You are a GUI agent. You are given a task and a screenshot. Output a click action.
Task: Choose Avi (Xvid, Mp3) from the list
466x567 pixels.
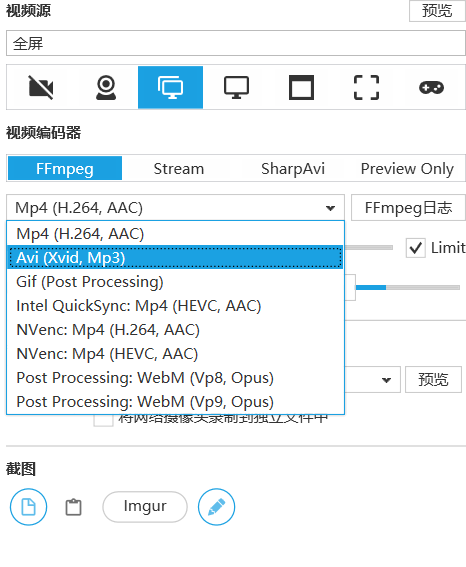click(175, 257)
